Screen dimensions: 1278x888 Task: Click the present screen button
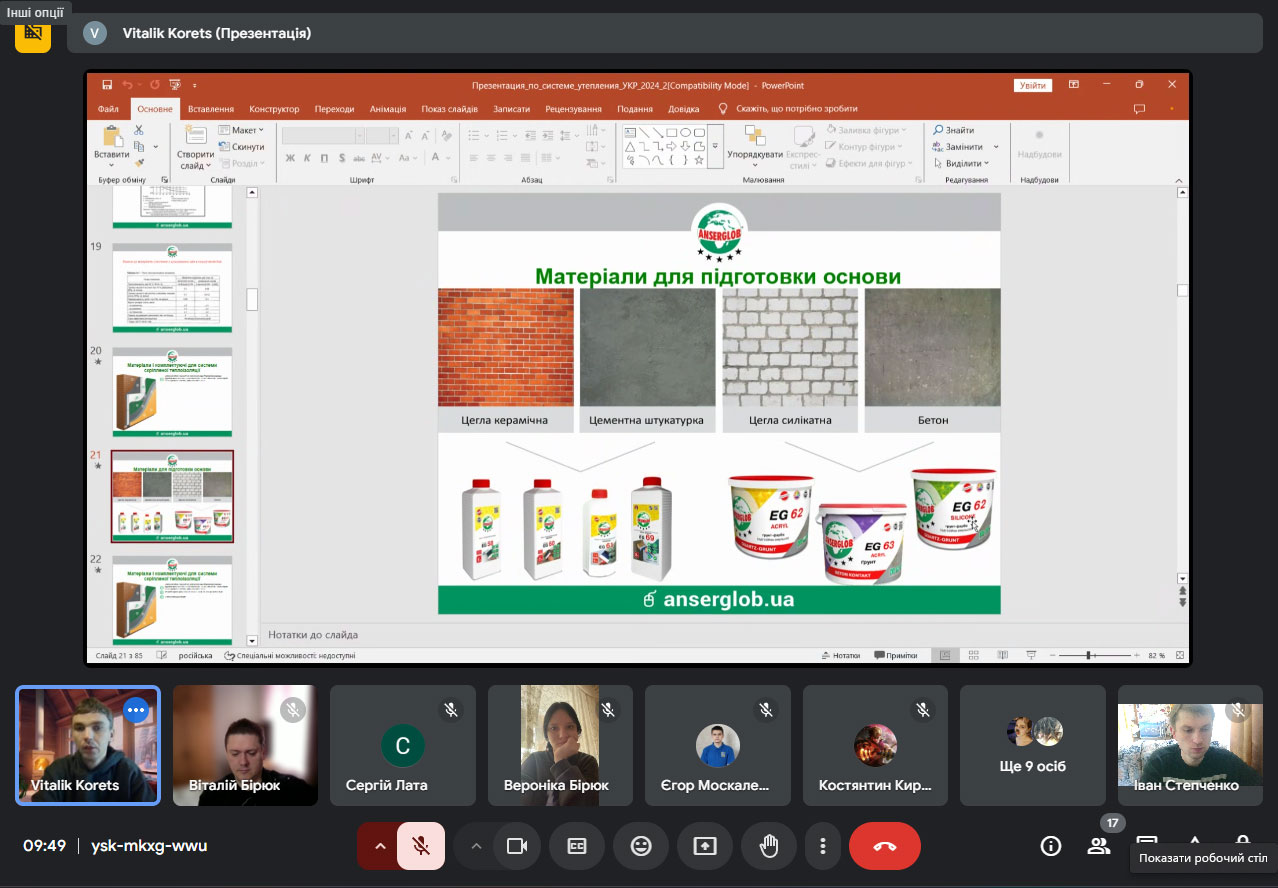(705, 846)
